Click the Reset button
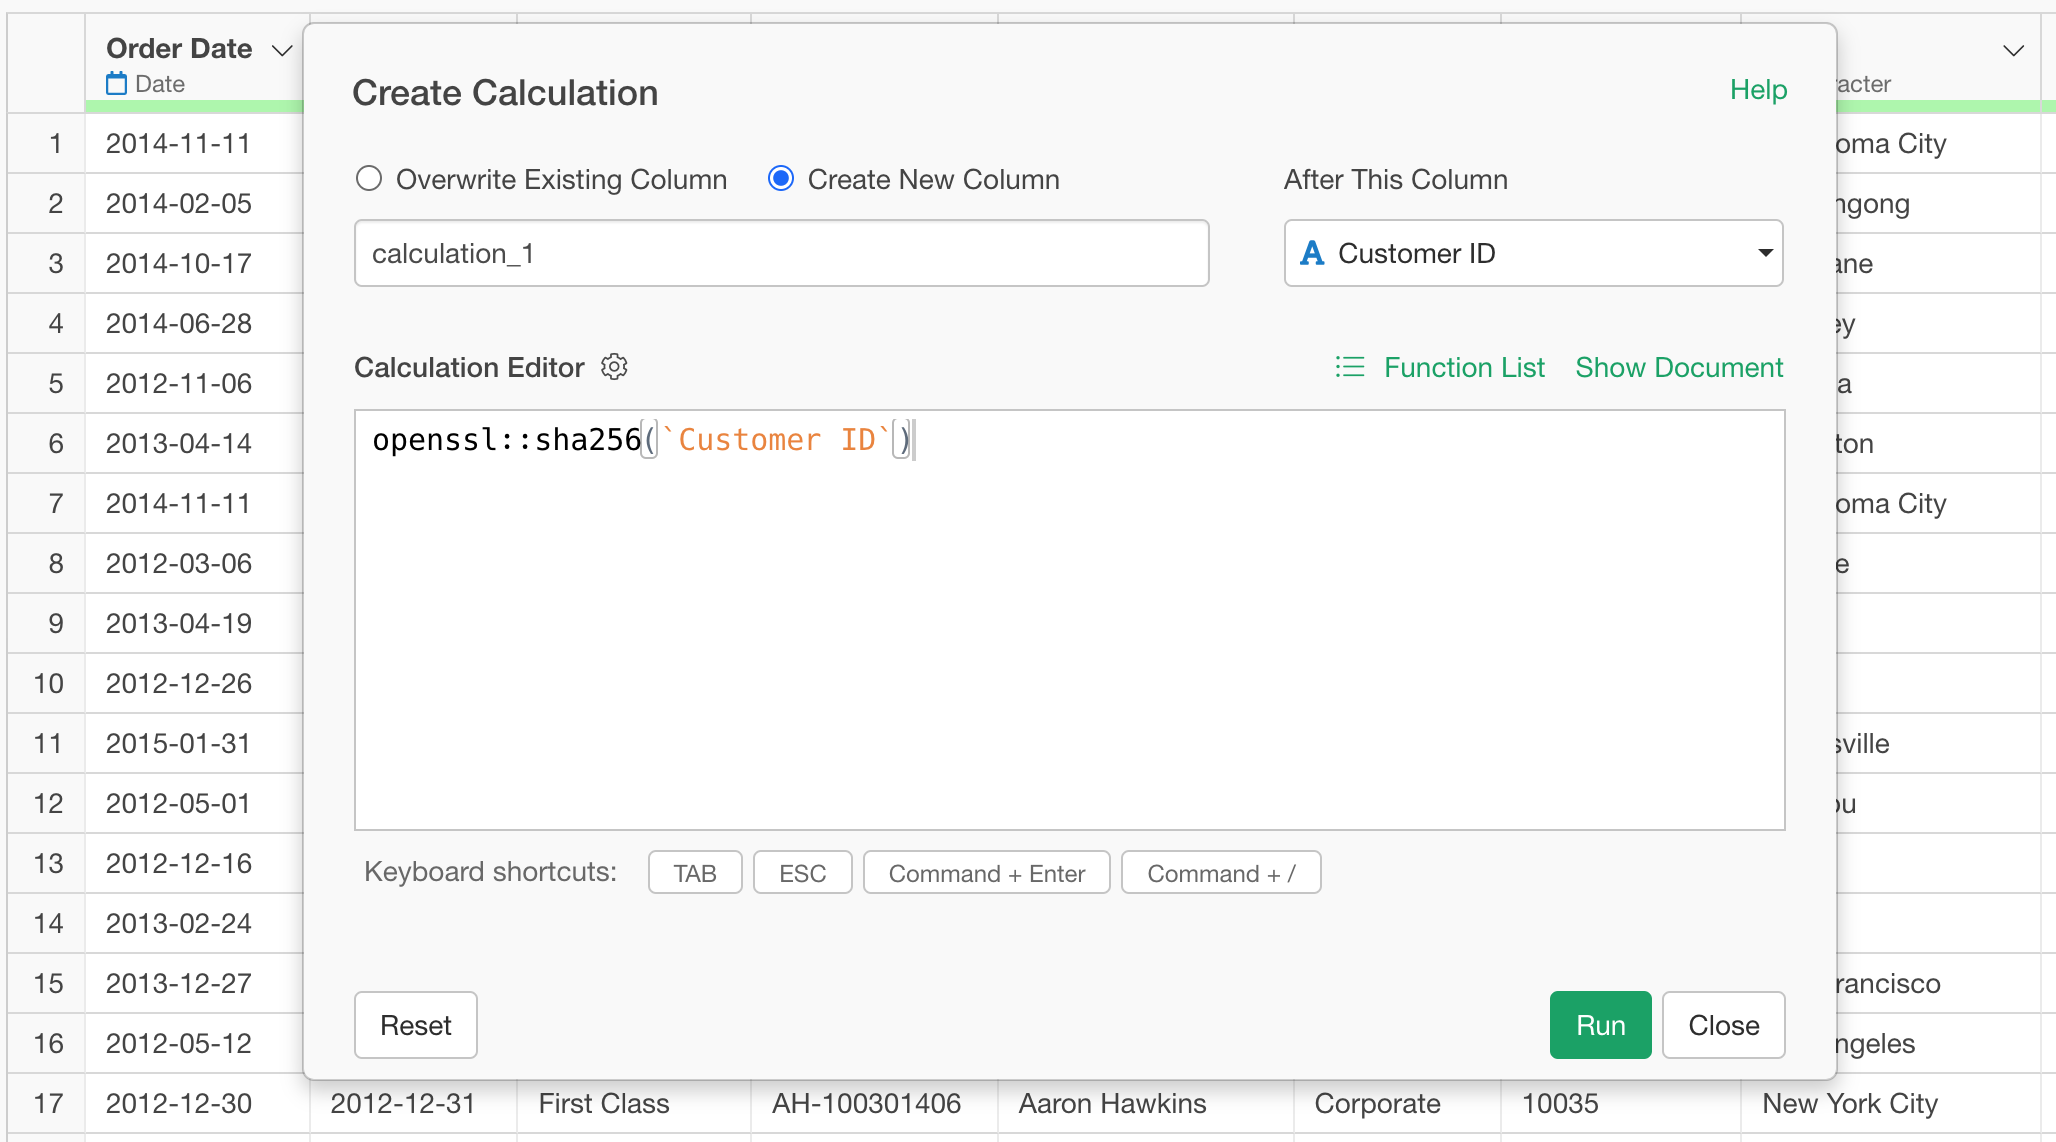 point(416,1025)
